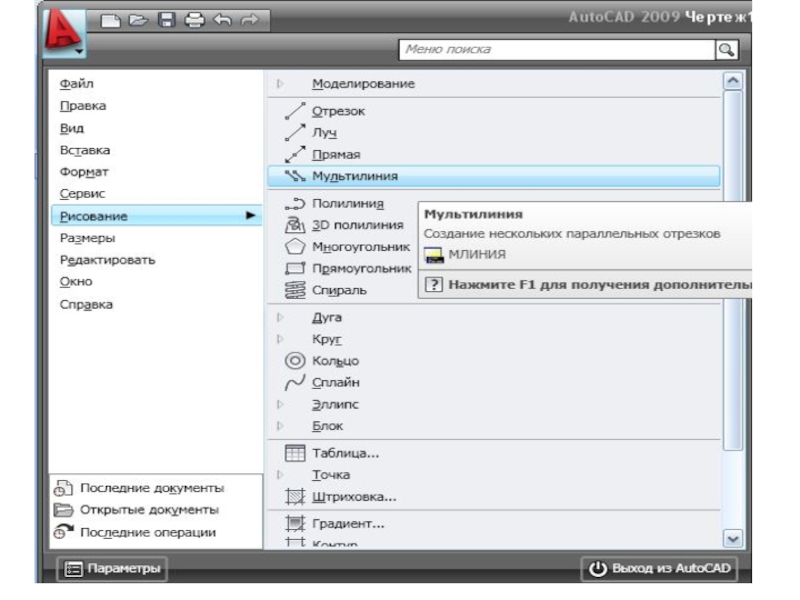This screenshot has width=800, height=600.
Task: Click the Штриховка hatch icon
Action: (295, 497)
